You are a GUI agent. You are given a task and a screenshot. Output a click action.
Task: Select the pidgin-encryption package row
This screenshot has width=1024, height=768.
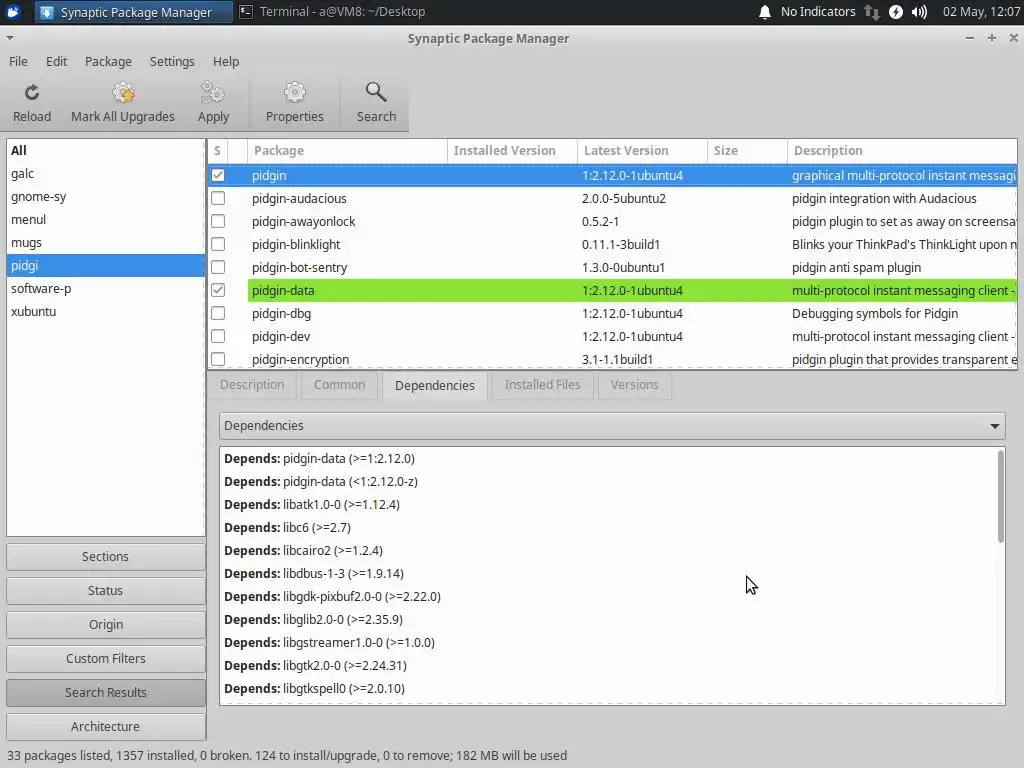coord(613,359)
